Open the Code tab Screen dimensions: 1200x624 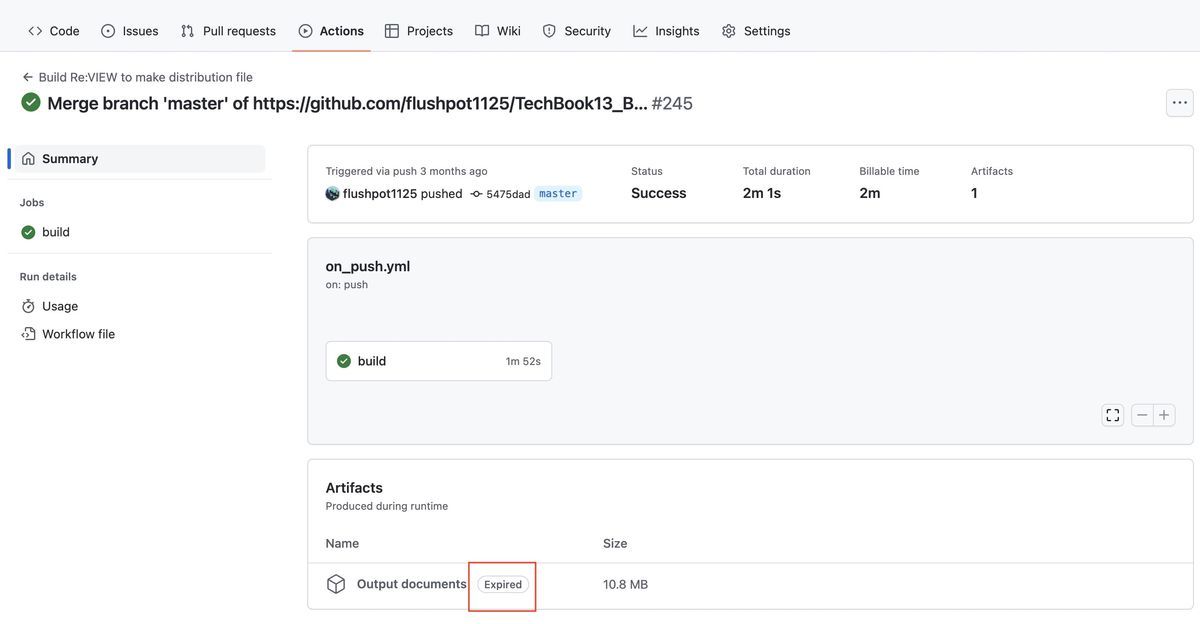click(x=54, y=31)
